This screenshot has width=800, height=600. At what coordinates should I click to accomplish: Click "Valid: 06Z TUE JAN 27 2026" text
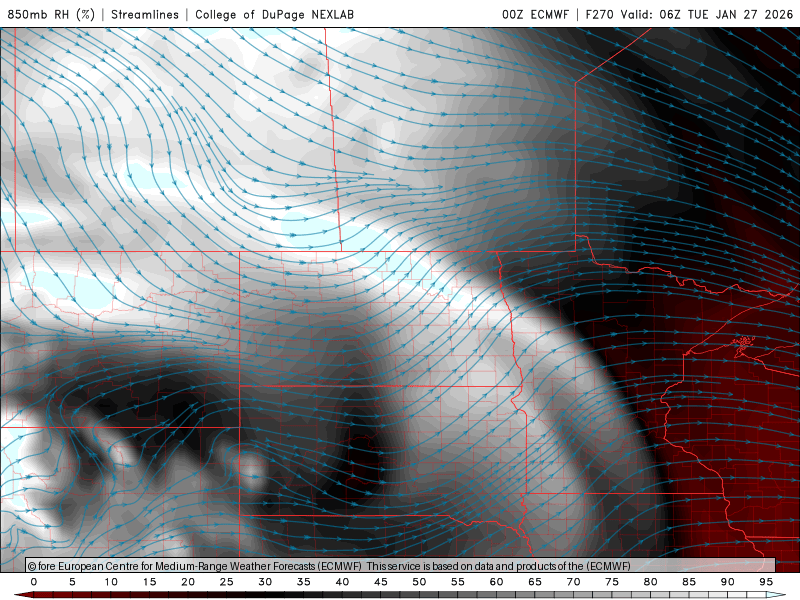[707, 14]
